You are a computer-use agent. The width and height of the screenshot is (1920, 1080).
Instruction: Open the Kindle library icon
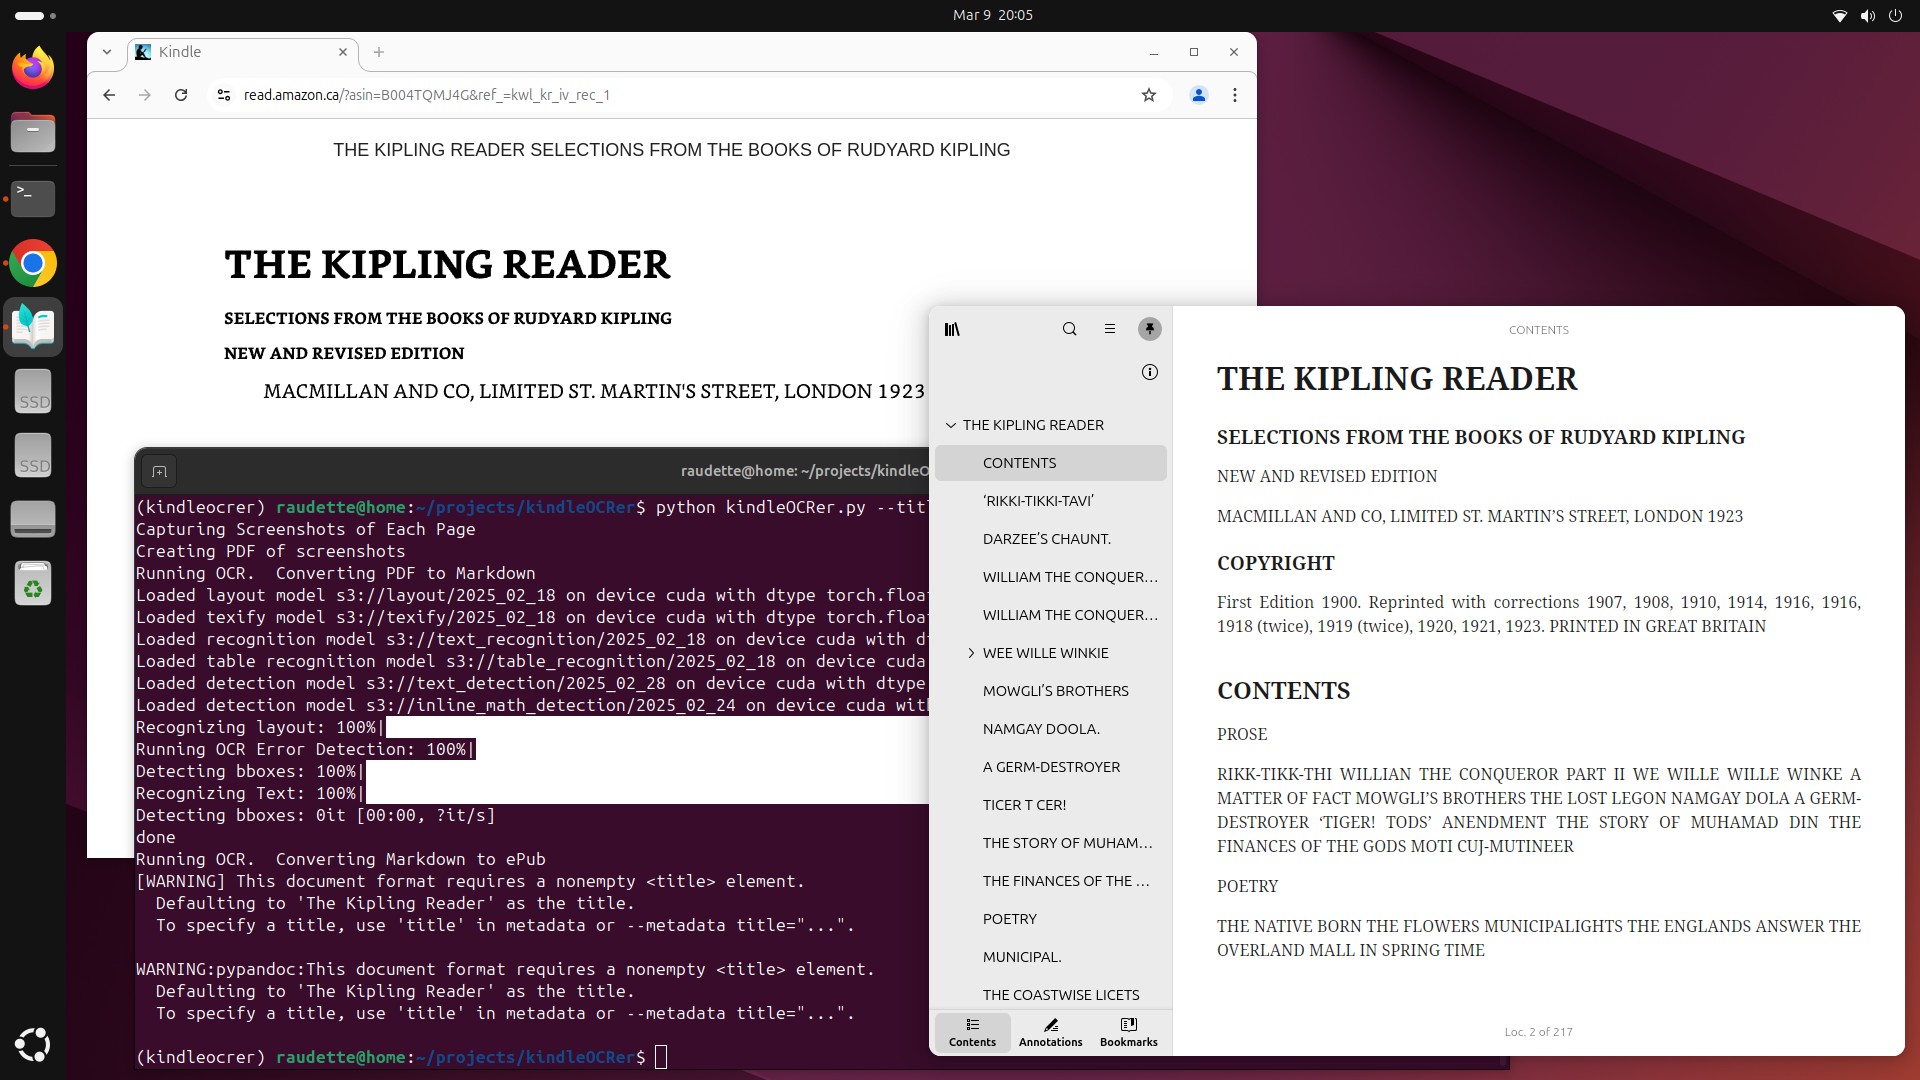click(x=952, y=329)
